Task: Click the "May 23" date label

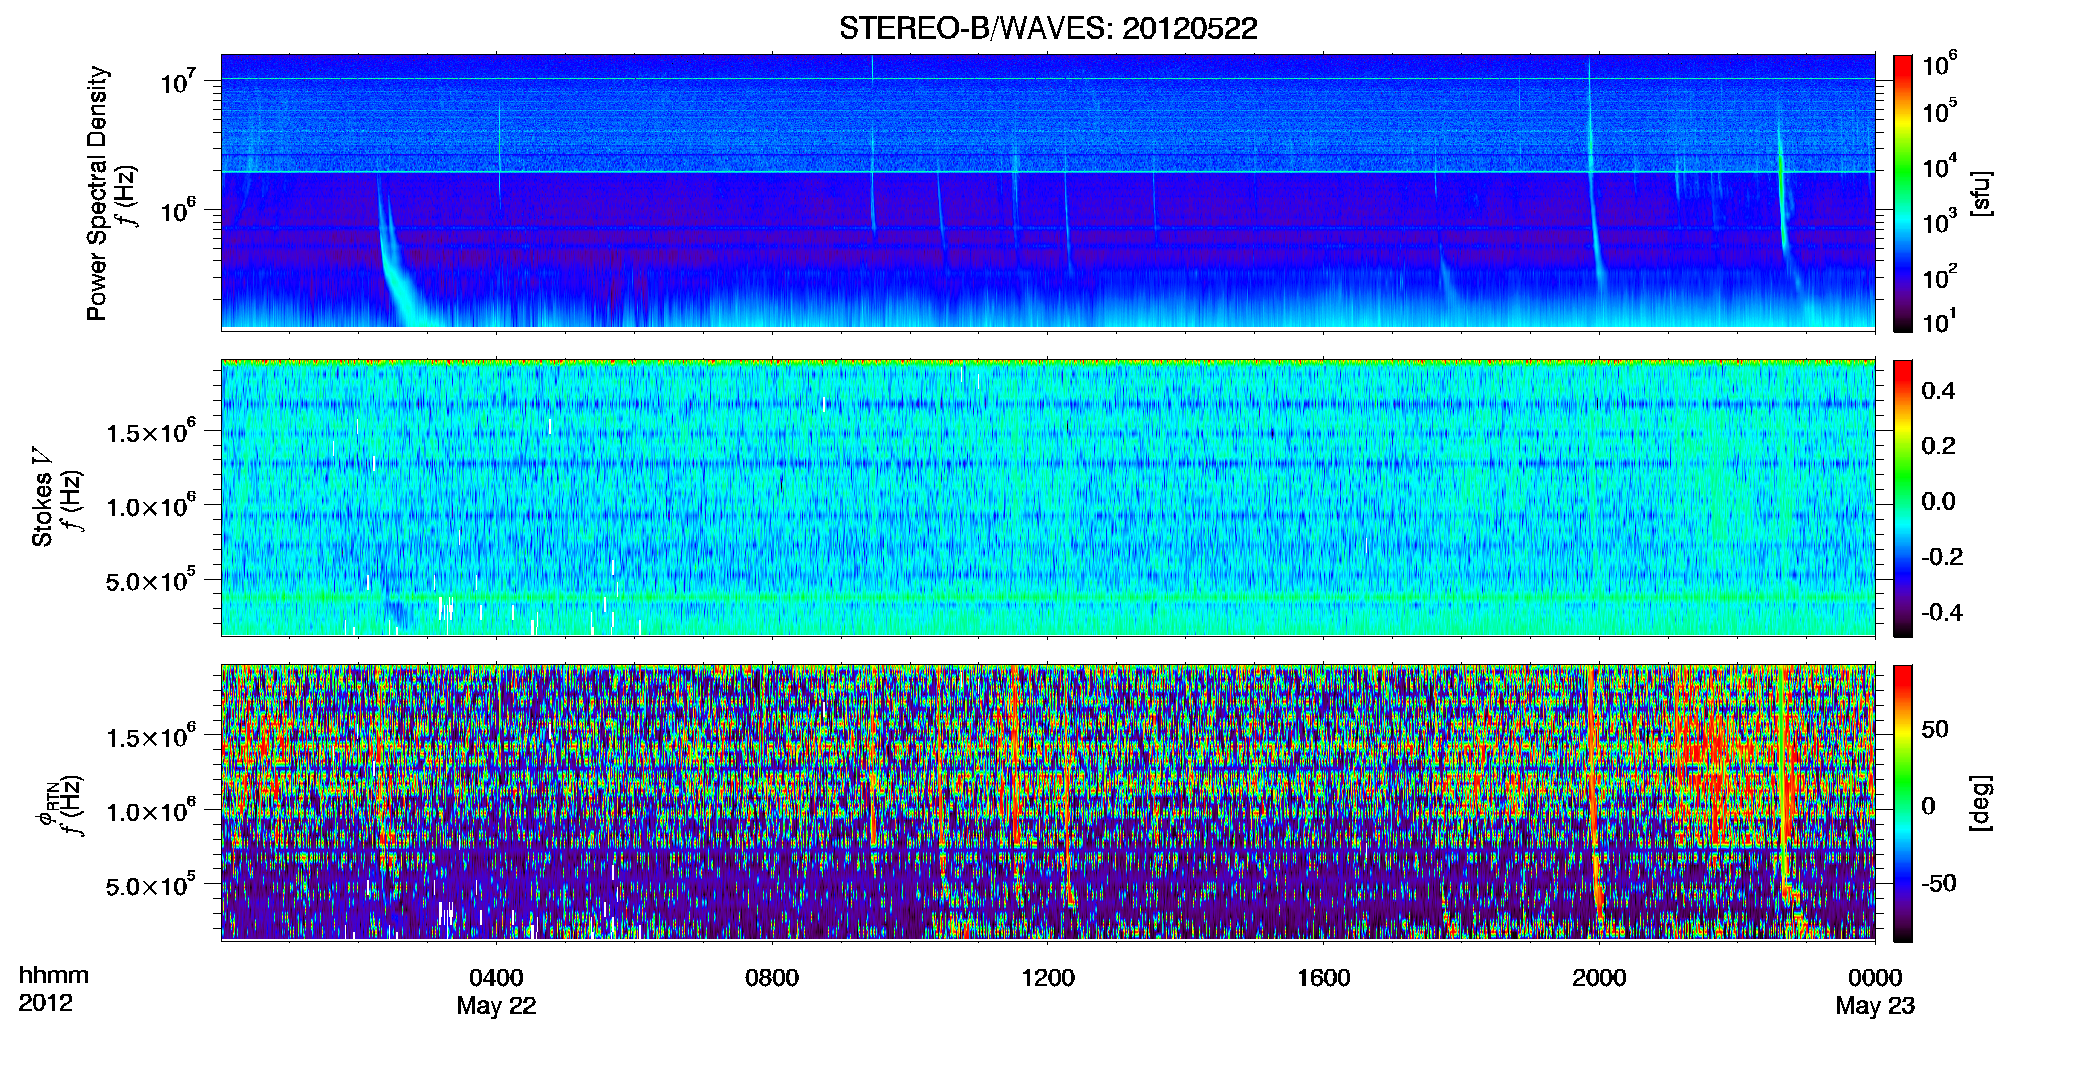Action: tap(1875, 1006)
